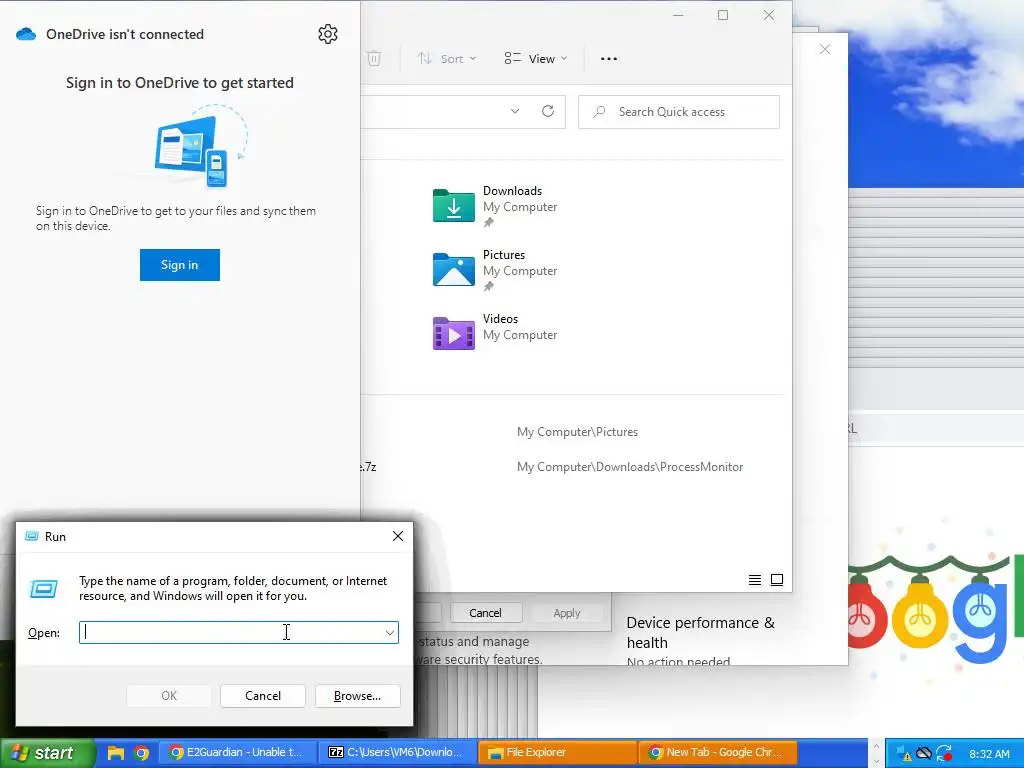The height and width of the screenshot is (768, 1024).
Task: Select the My Computer\Downloads\ProcessMonitor entry
Action: click(x=630, y=467)
